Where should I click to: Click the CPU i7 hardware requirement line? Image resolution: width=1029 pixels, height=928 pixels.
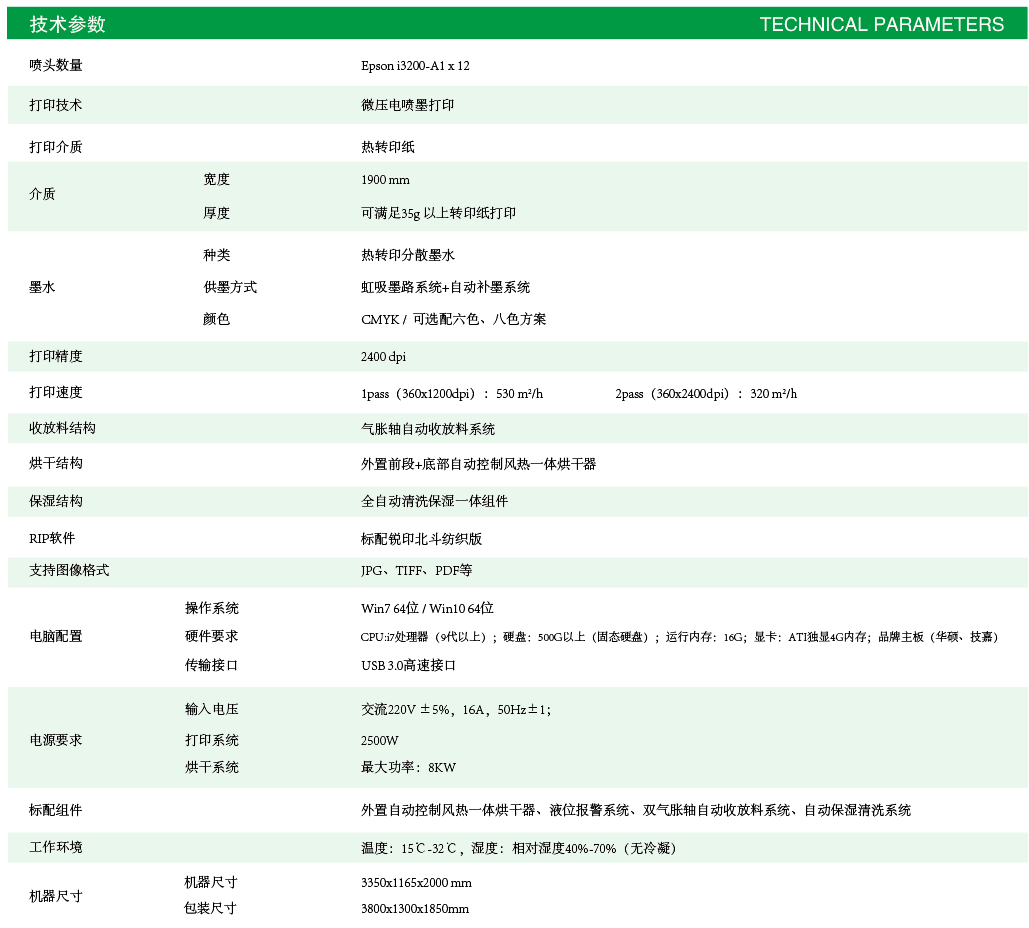click(x=680, y=637)
